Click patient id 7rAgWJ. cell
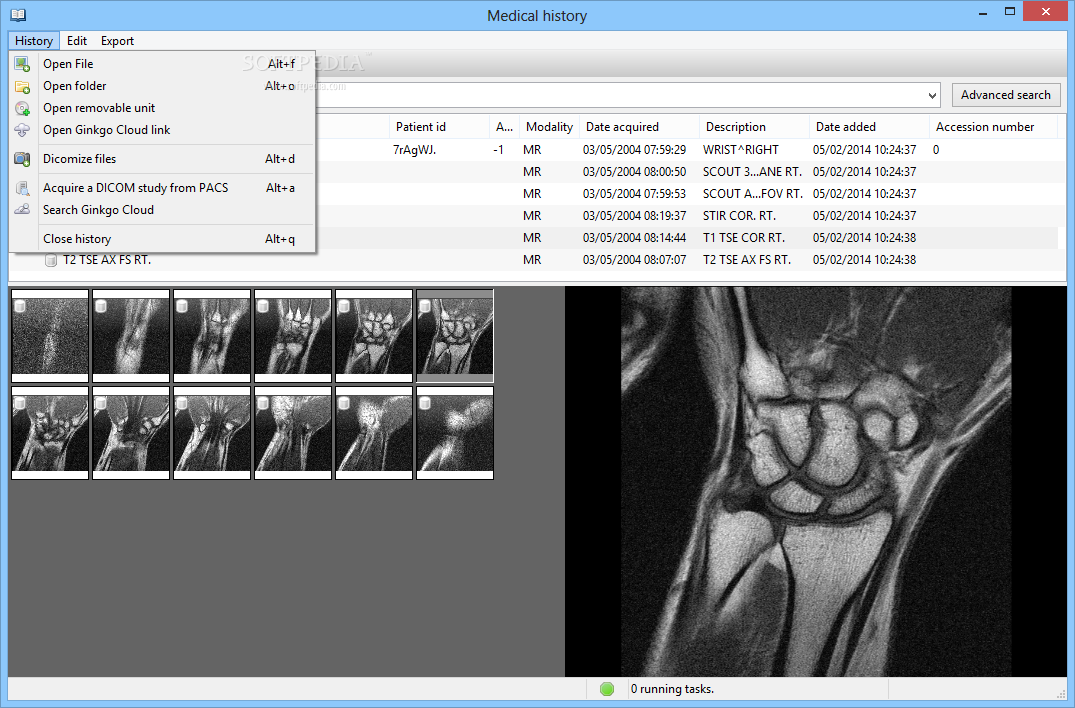 click(414, 149)
